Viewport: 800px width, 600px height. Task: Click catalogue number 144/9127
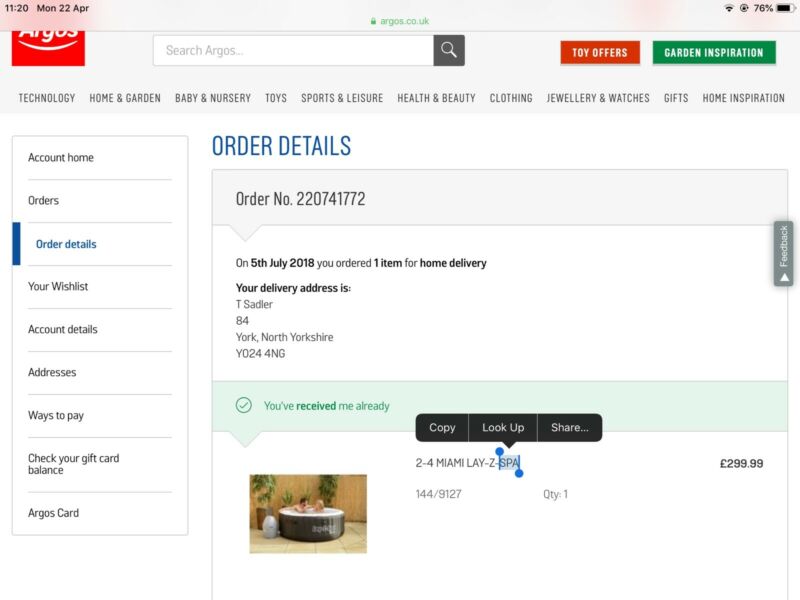tap(438, 494)
